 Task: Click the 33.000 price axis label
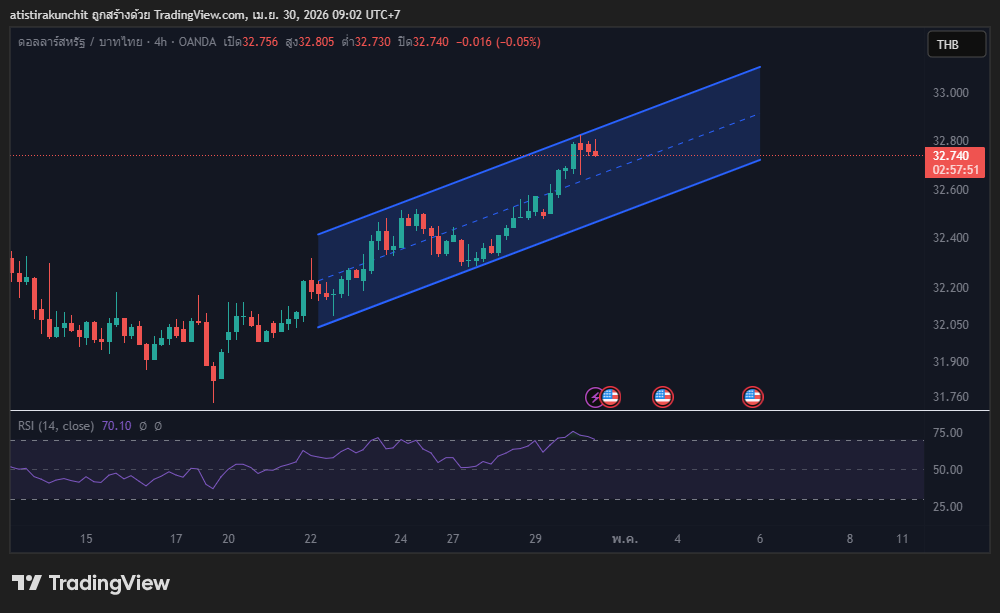pyautogui.click(x=951, y=93)
